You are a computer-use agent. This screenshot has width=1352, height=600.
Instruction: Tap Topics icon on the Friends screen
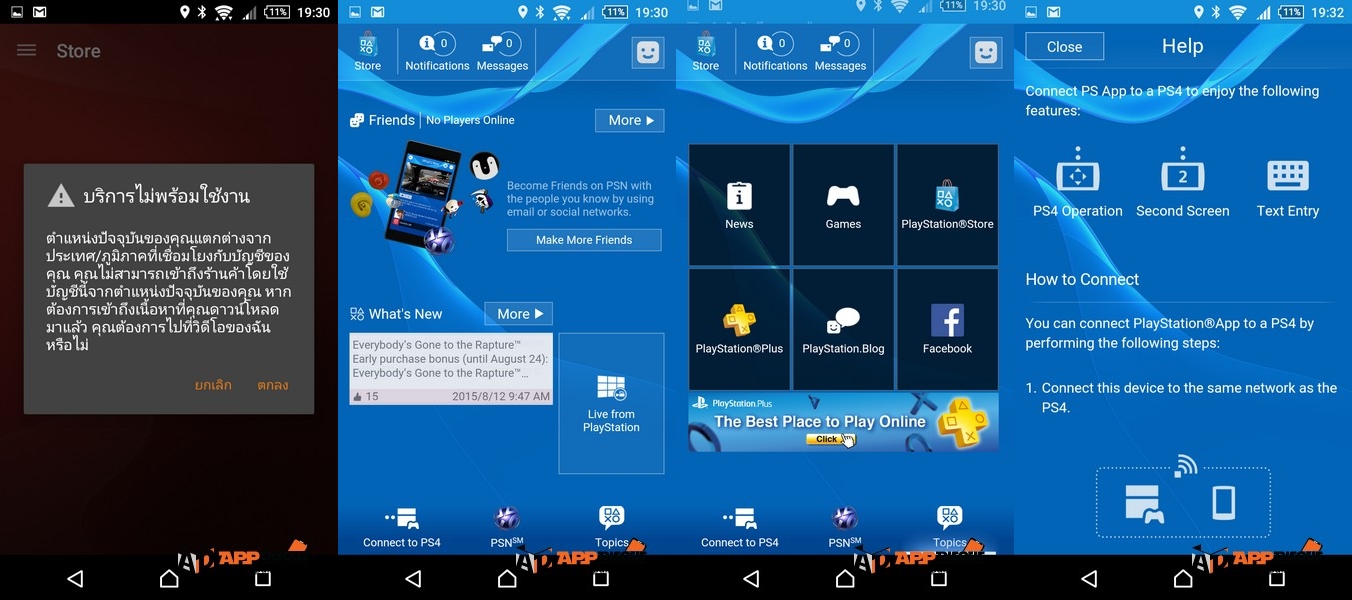(x=612, y=527)
